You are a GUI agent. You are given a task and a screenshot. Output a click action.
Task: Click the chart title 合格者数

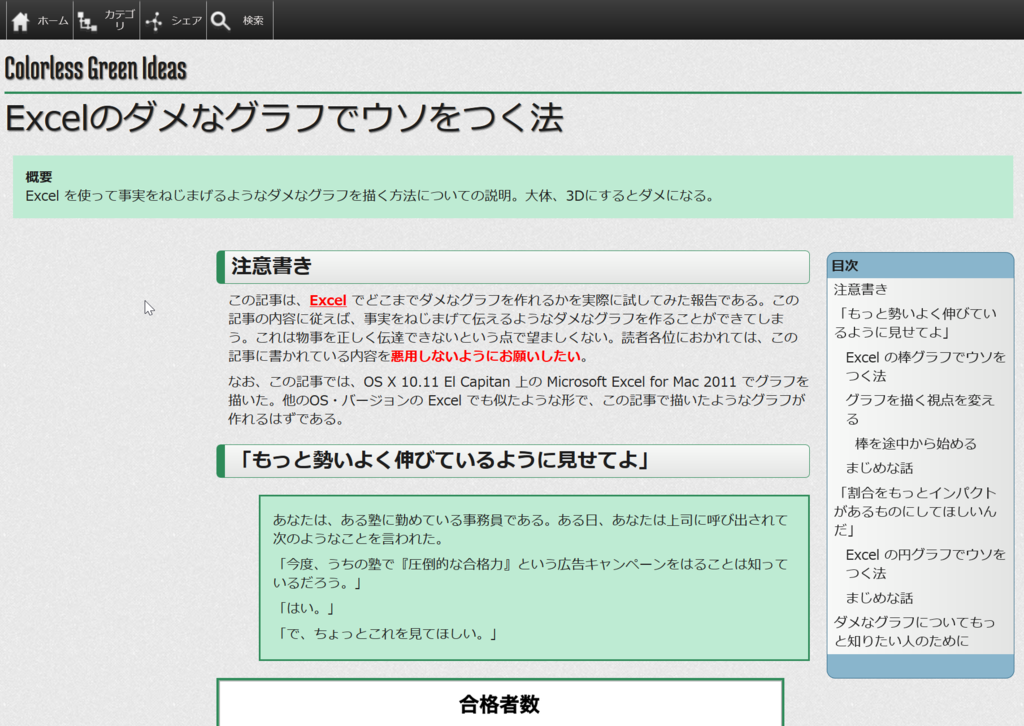[500, 704]
